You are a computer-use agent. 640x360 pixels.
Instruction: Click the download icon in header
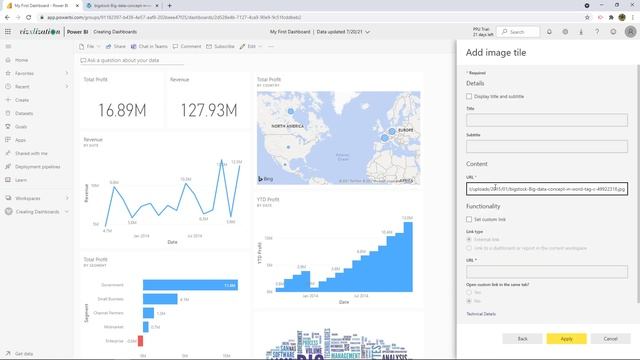pos(581,32)
